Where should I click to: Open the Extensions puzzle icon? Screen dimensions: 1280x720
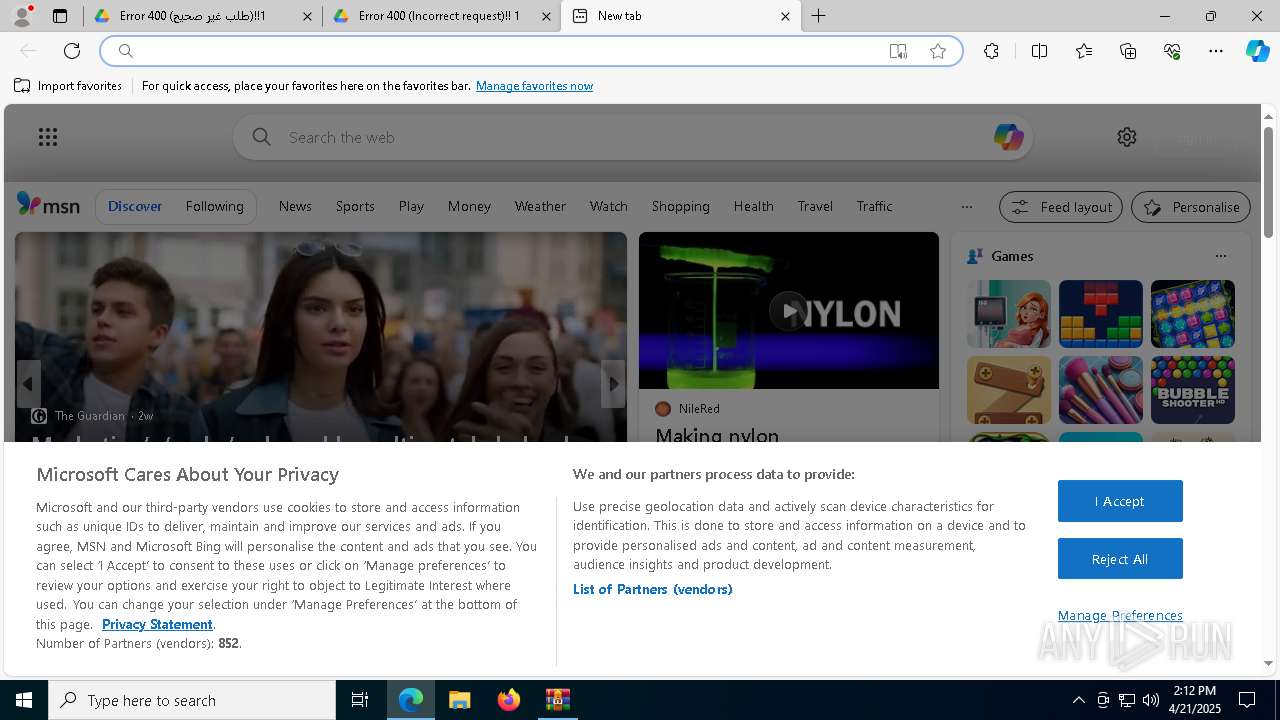coord(991,51)
